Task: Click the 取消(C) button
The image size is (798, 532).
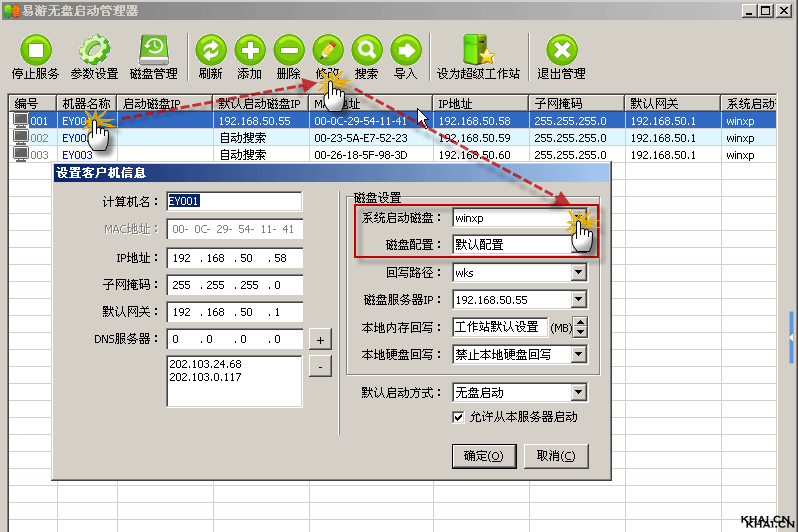Action: [555, 456]
